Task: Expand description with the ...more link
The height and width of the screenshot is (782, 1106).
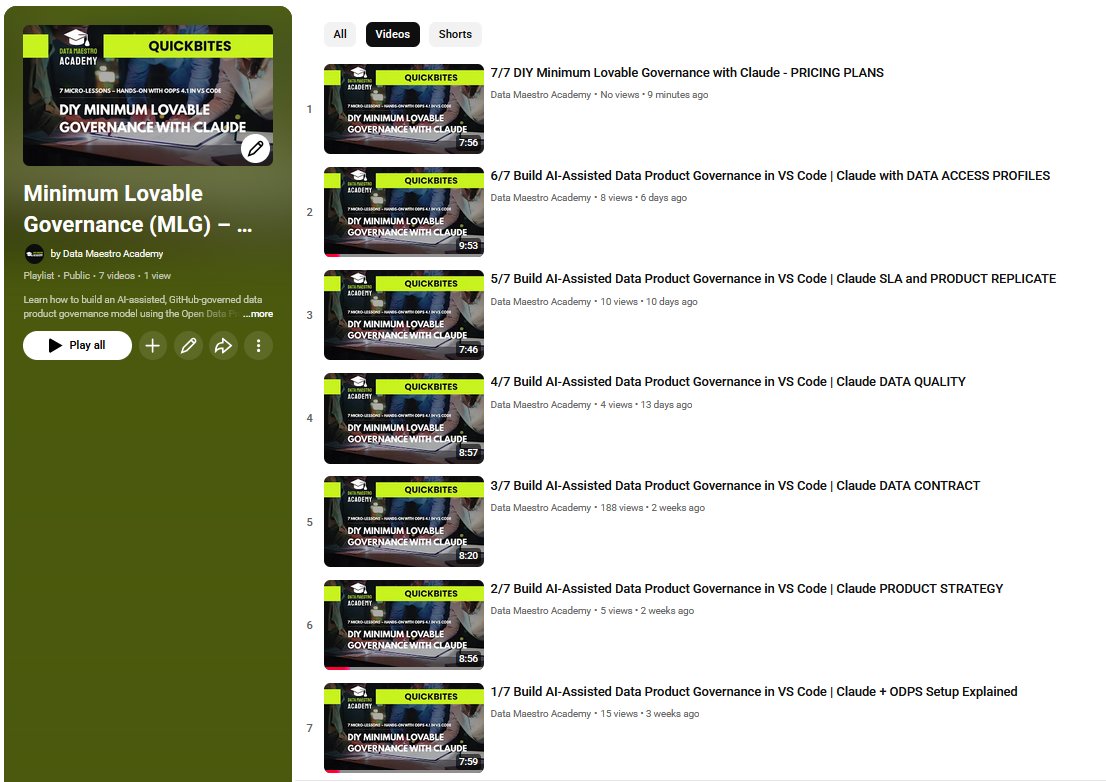Action: click(x=258, y=314)
